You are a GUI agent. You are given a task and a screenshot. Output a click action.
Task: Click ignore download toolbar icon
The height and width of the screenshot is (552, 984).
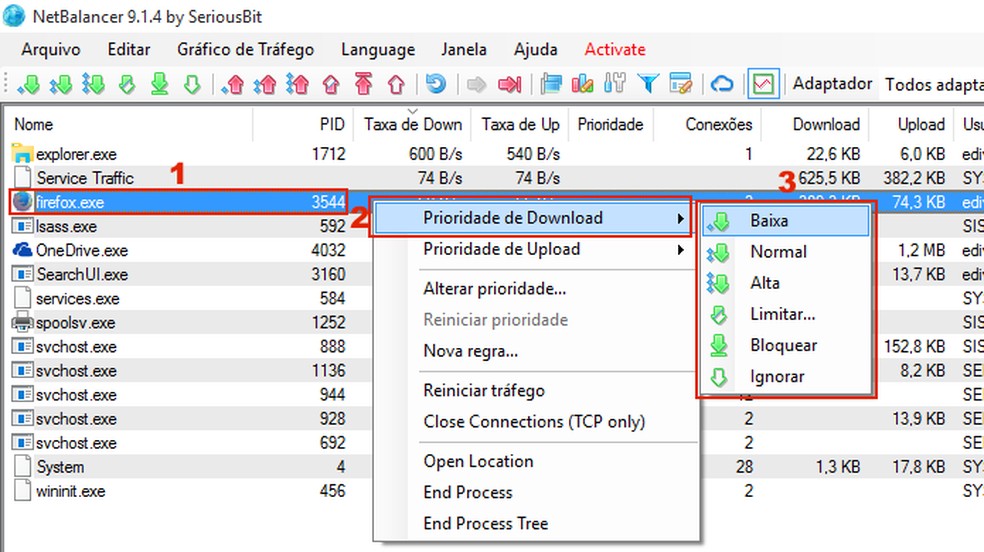click(x=192, y=83)
